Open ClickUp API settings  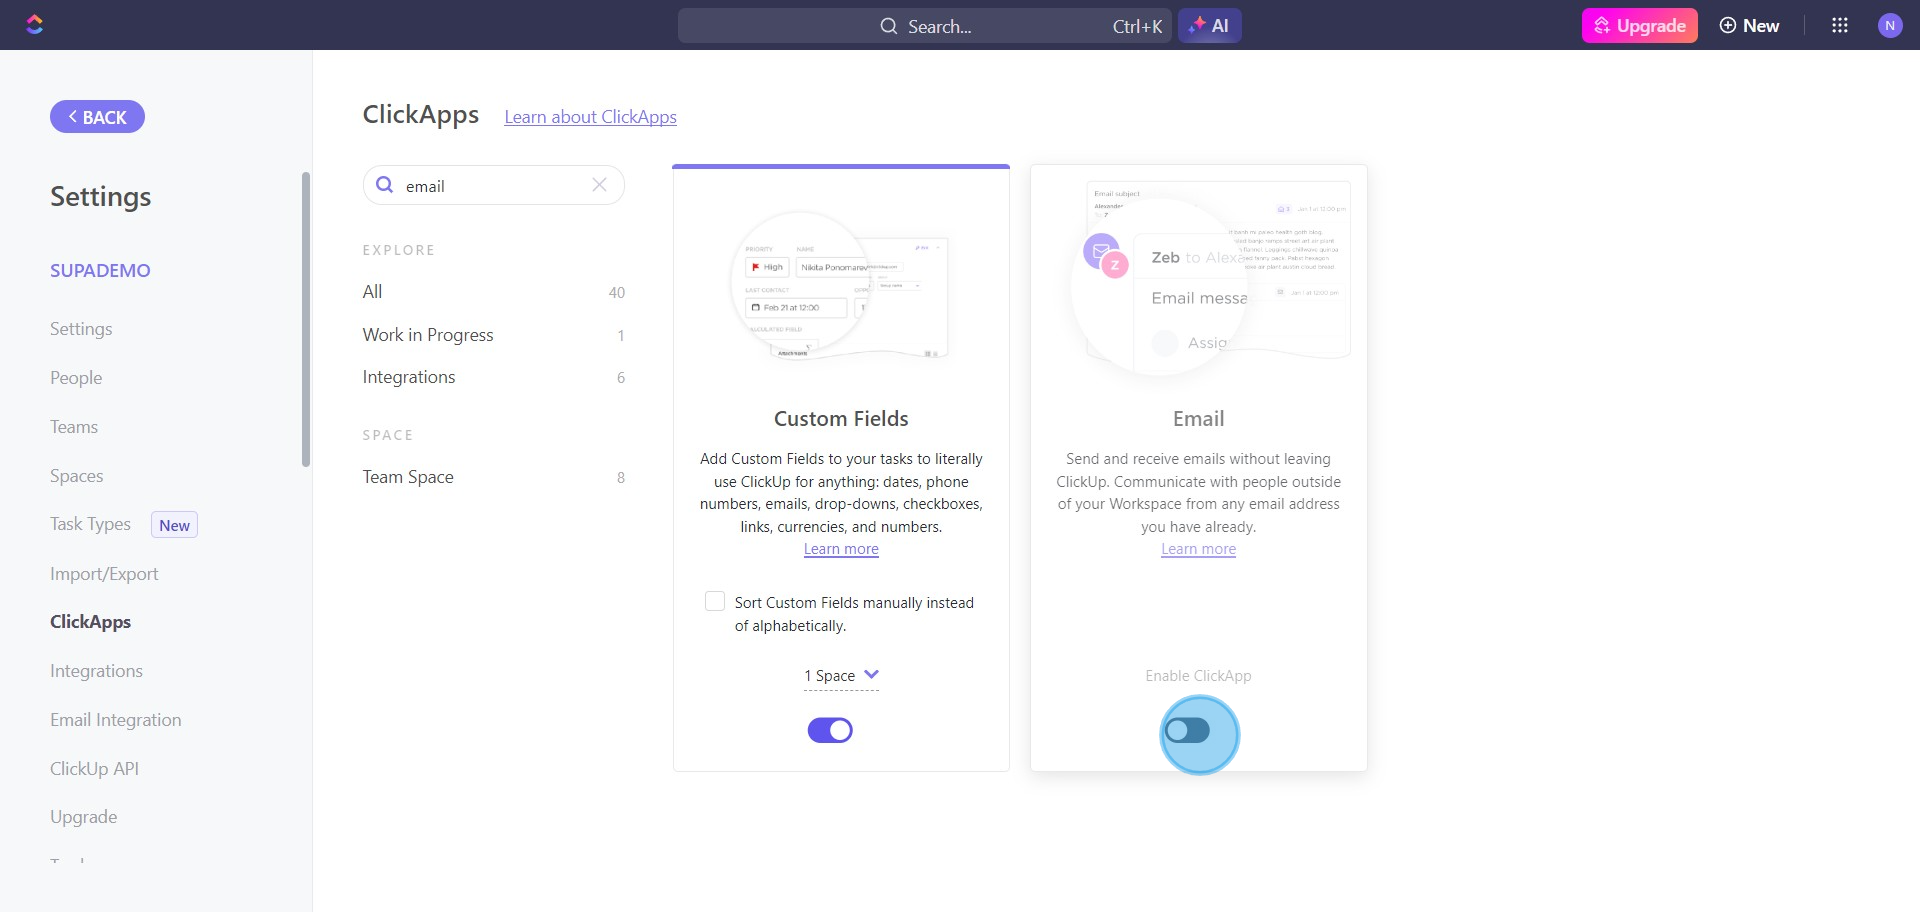click(94, 769)
